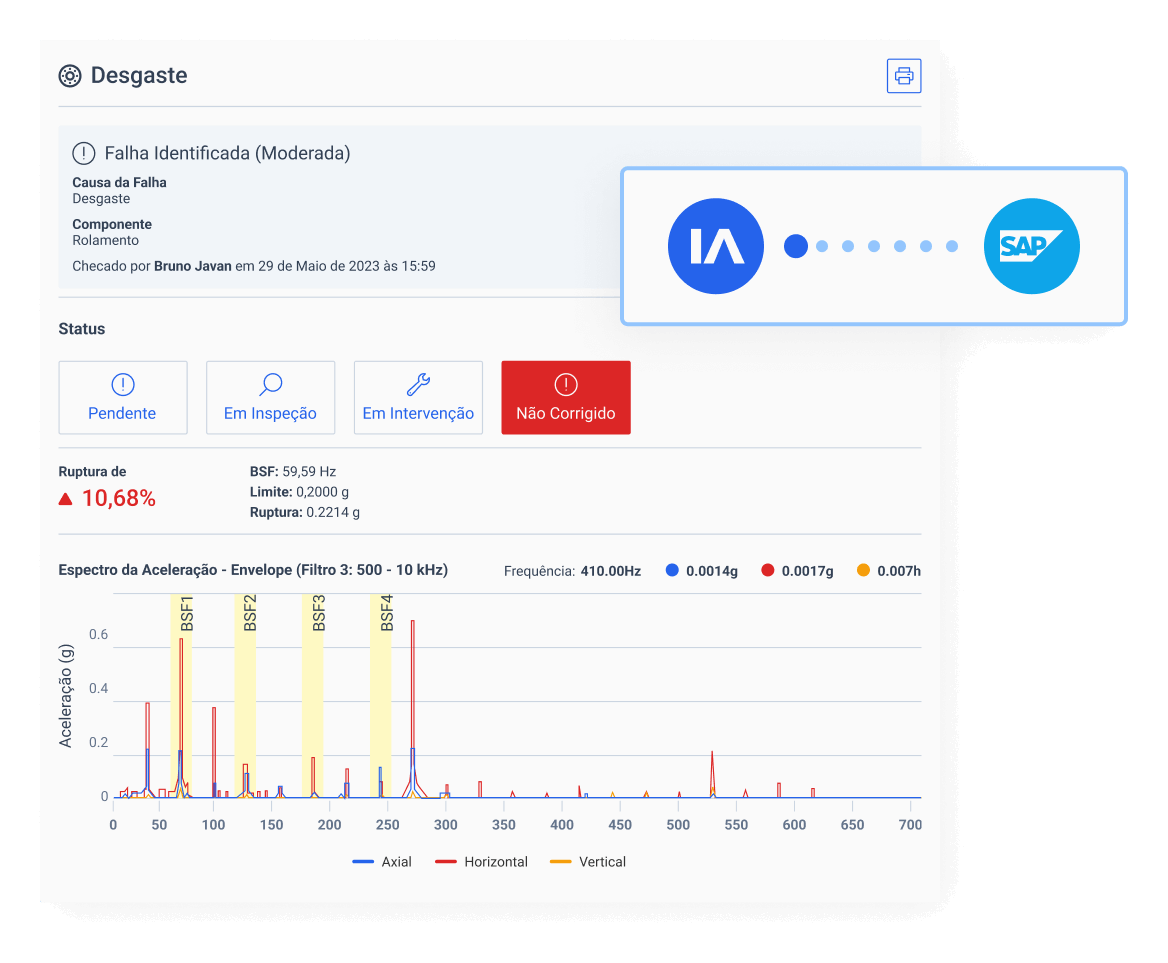The image size is (1168, 963).
Task: Toggle Axial series in chart legend
Action: (382, 862)
